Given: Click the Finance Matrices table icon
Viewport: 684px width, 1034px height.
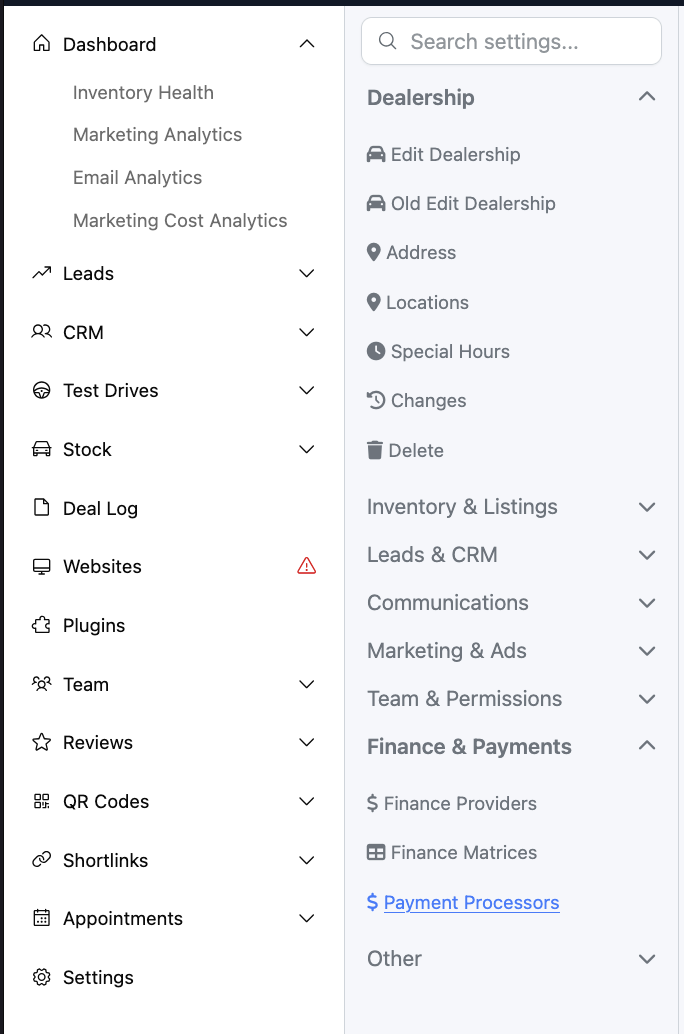Looking at the screenshot, I should [376, 852].
